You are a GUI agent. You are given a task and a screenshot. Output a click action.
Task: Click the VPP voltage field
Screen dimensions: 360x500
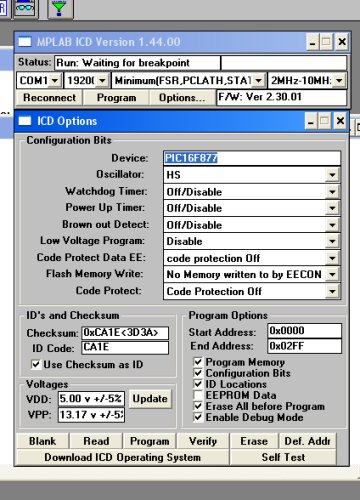tap(91, 415)
